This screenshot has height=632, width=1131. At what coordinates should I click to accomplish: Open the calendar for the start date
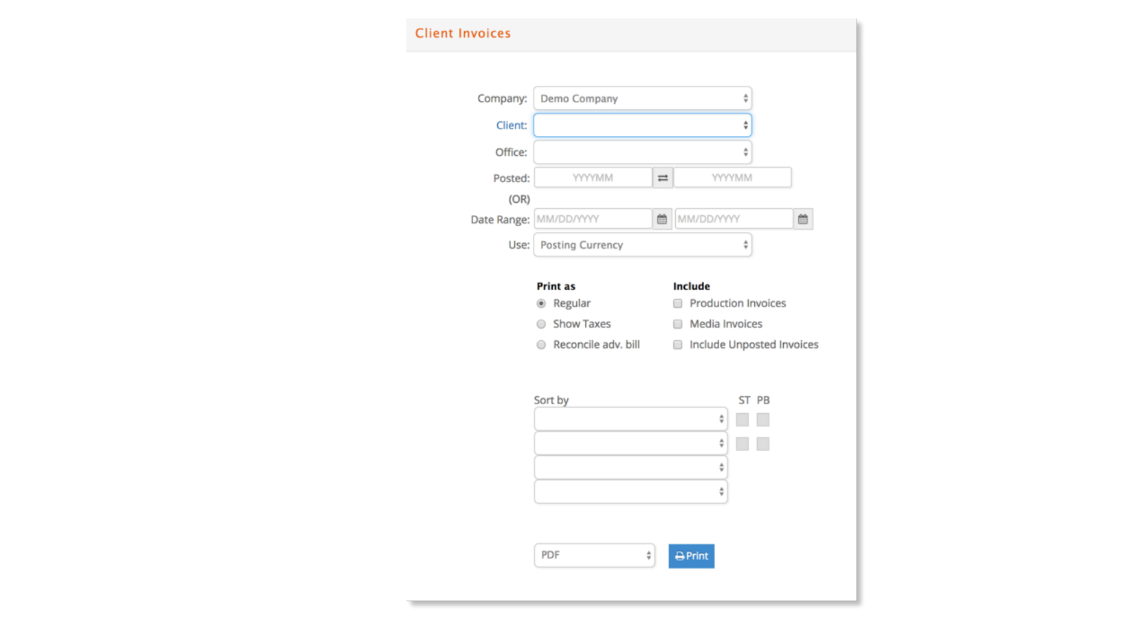[x=662, y=219]
